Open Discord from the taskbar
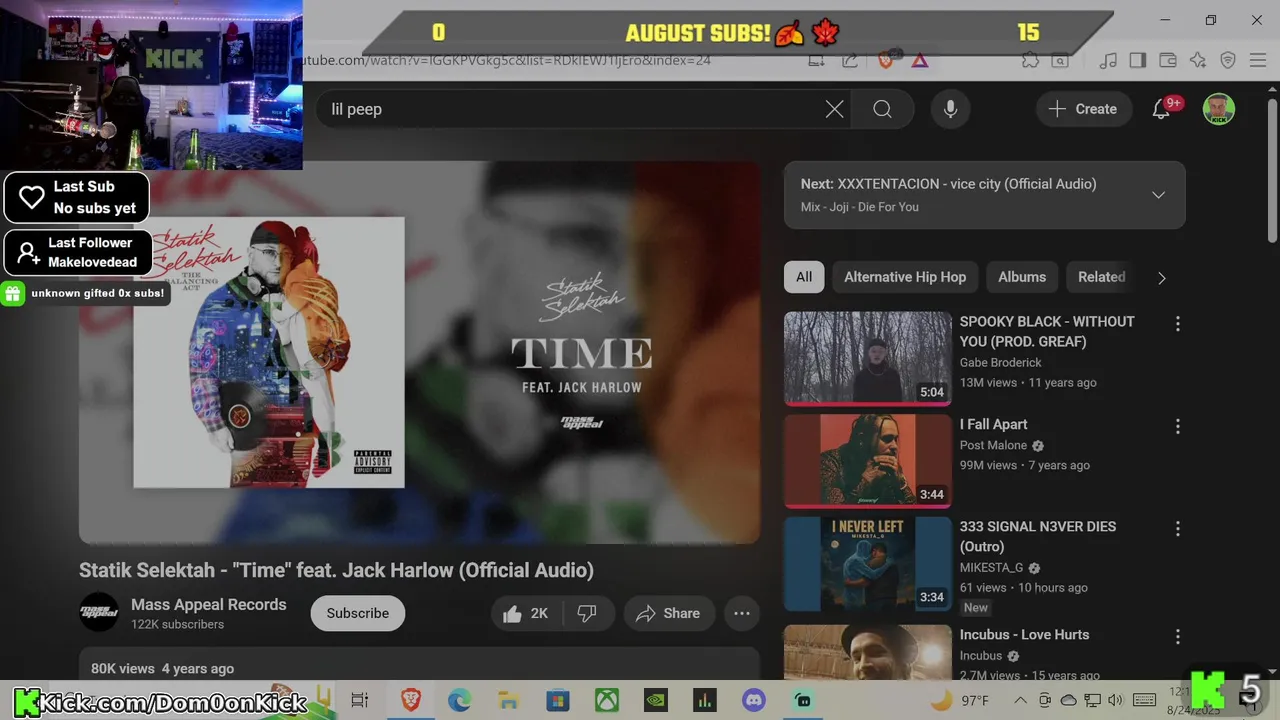Viewport: 1280px width, 720px height. coord(753,700)
